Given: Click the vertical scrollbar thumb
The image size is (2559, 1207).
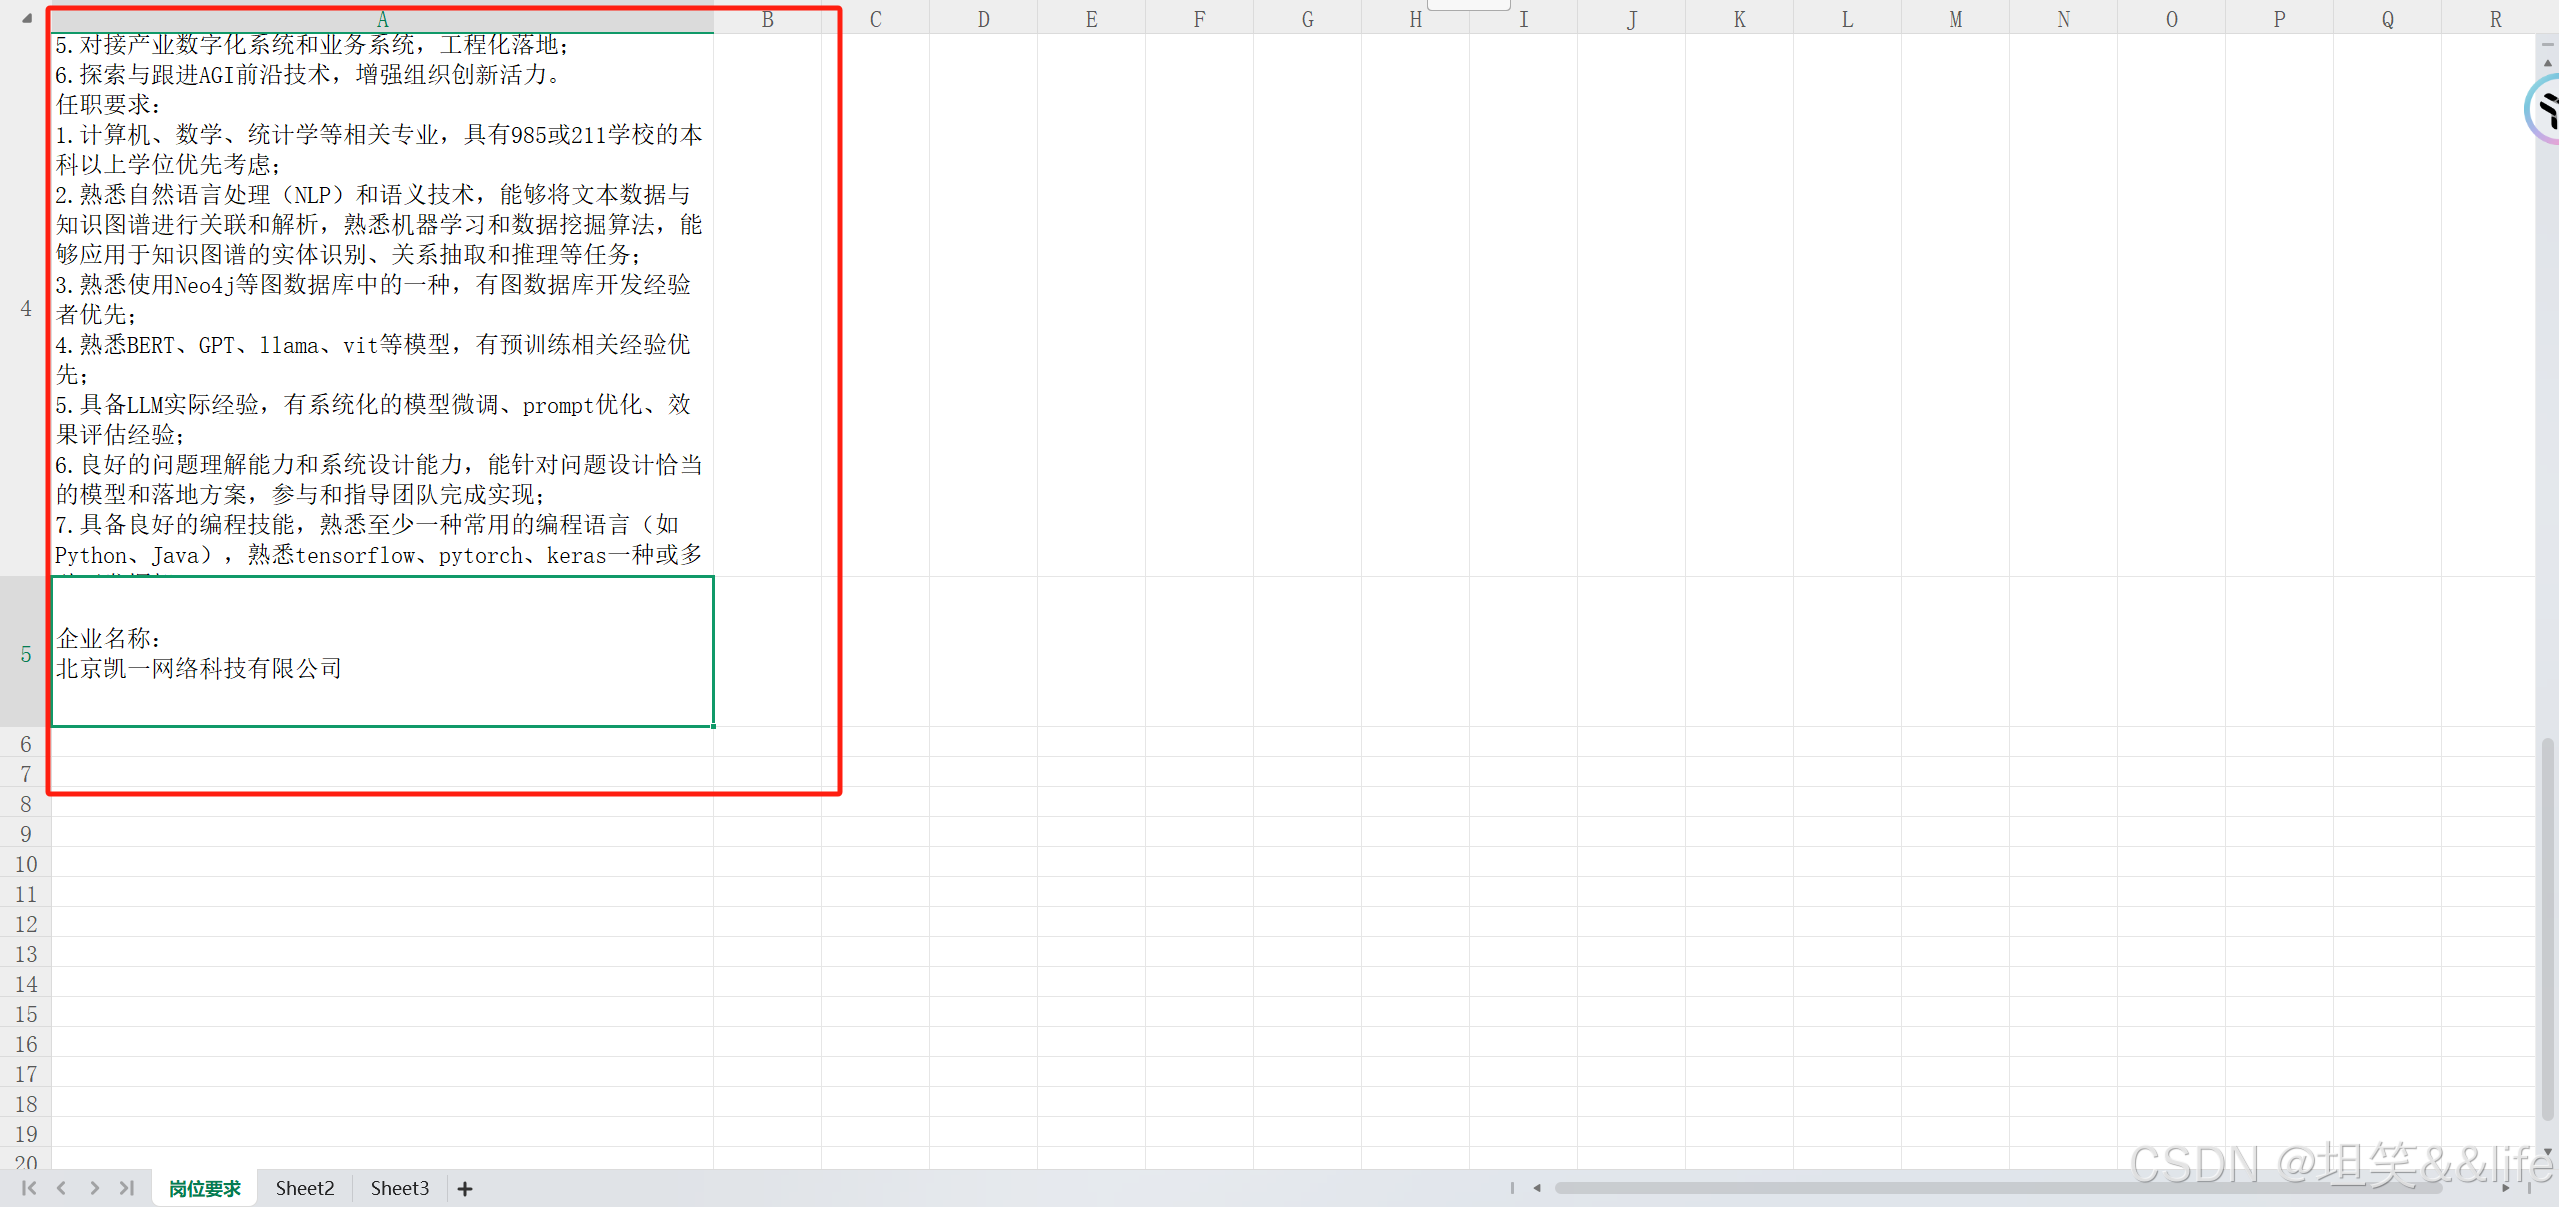Looking at the screenshot, I should 2547,930.
